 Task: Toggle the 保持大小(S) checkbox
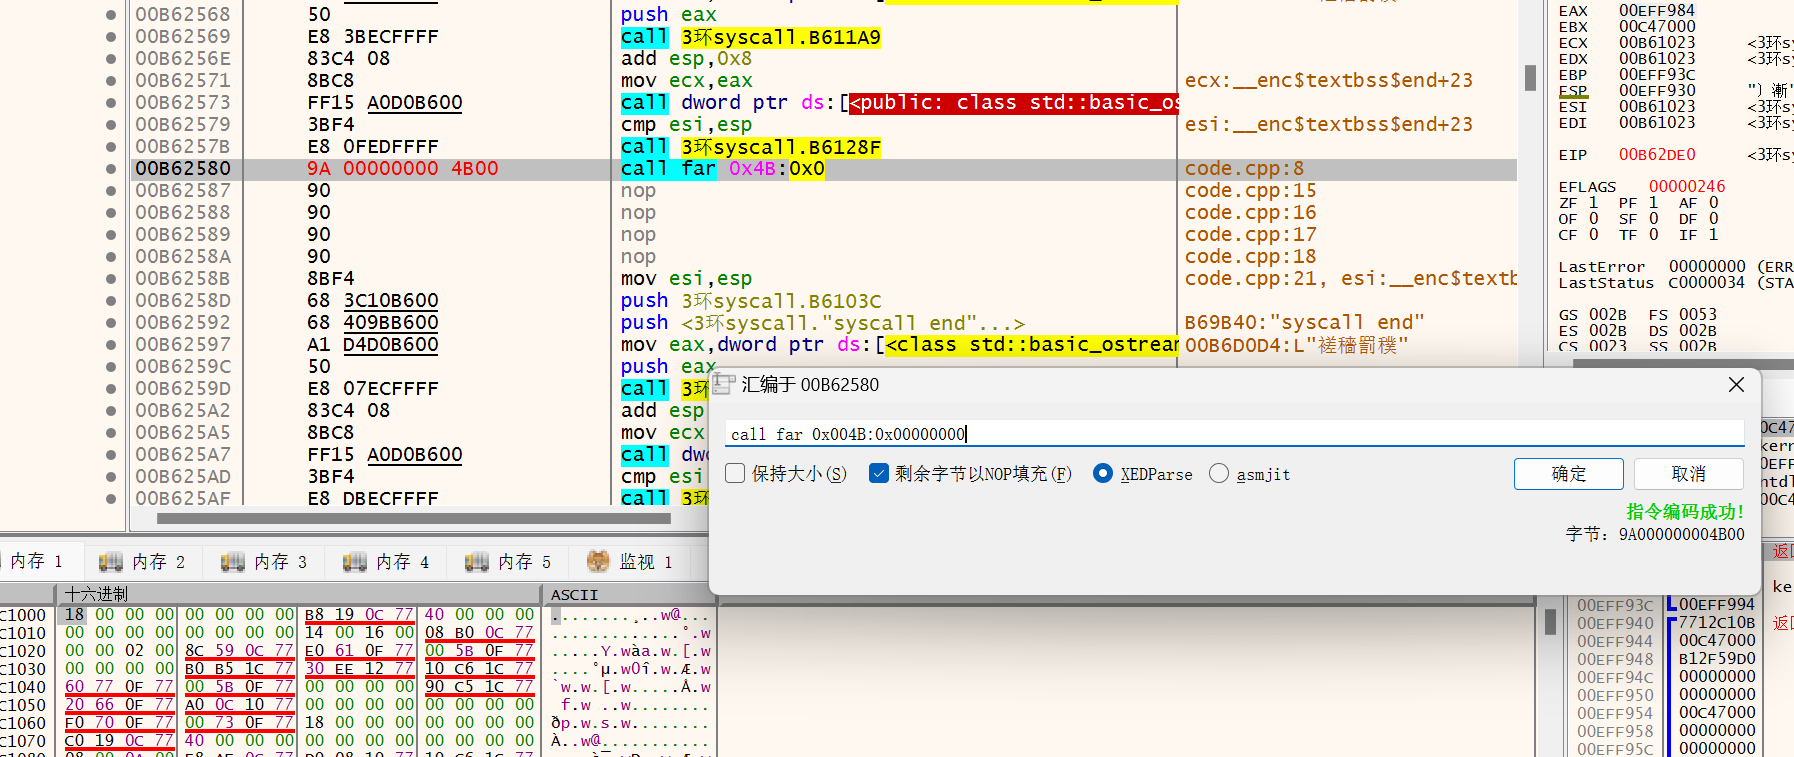735,473
